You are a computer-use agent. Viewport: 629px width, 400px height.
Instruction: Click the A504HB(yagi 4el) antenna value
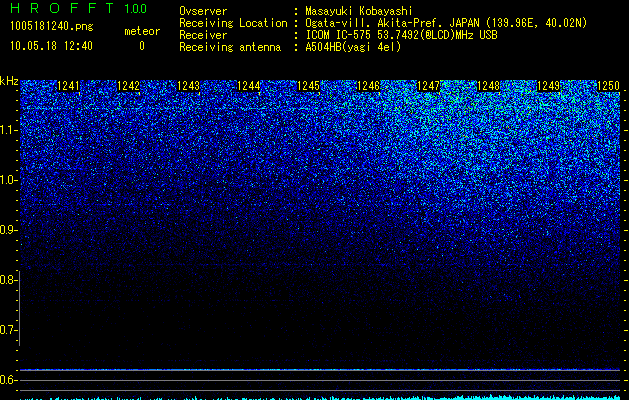click(353, 47)
